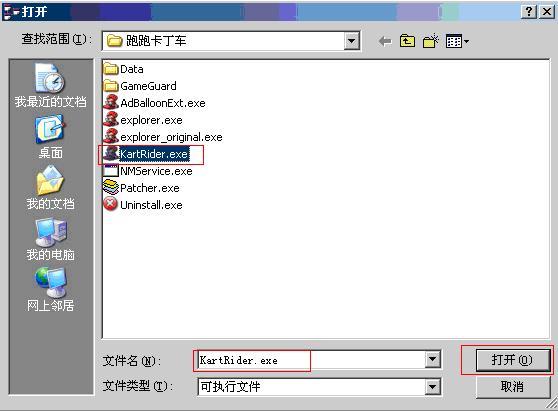Viewport: 558px width, 411px height.
Task: Select the Uninstall.exe file
Action: pyautogui.click(x=143, y=205)
